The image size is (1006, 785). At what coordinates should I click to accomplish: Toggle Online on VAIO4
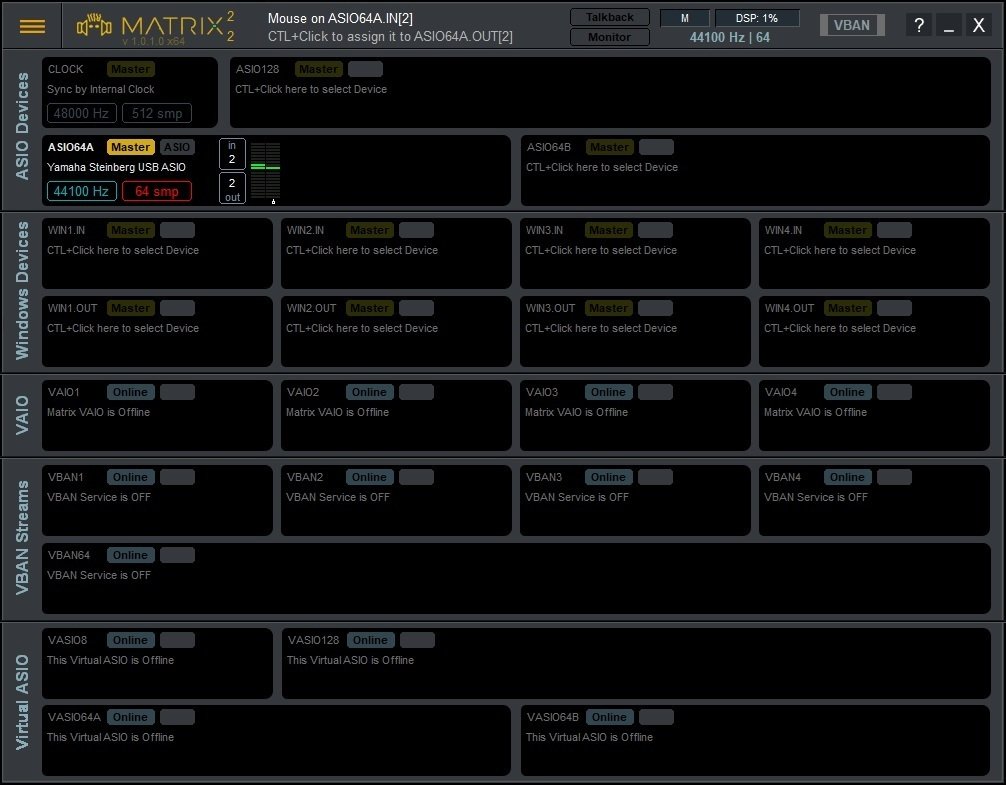click(x=848, y=392)
